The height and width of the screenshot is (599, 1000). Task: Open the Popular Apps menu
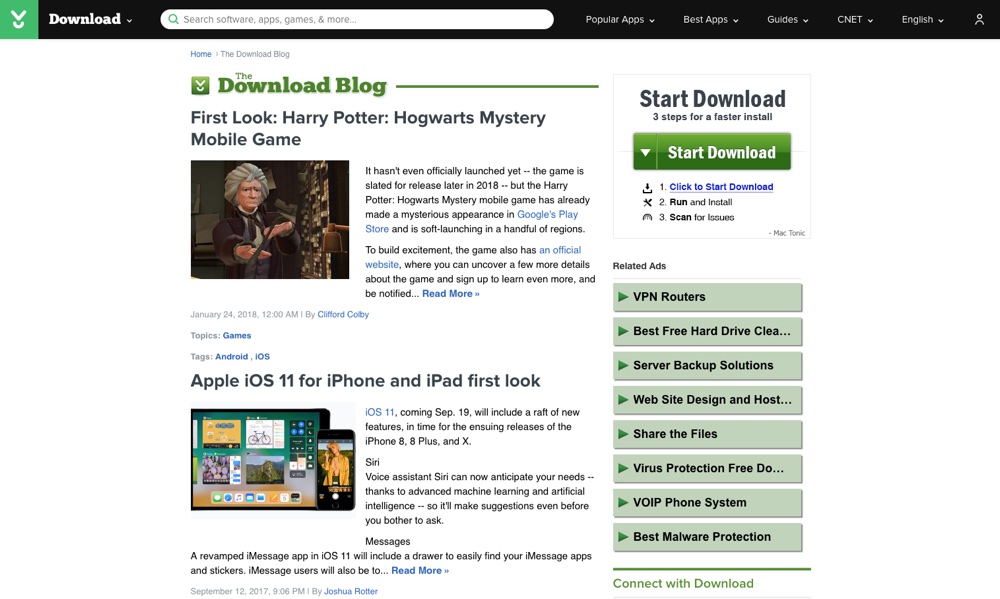tap(620, 20)
